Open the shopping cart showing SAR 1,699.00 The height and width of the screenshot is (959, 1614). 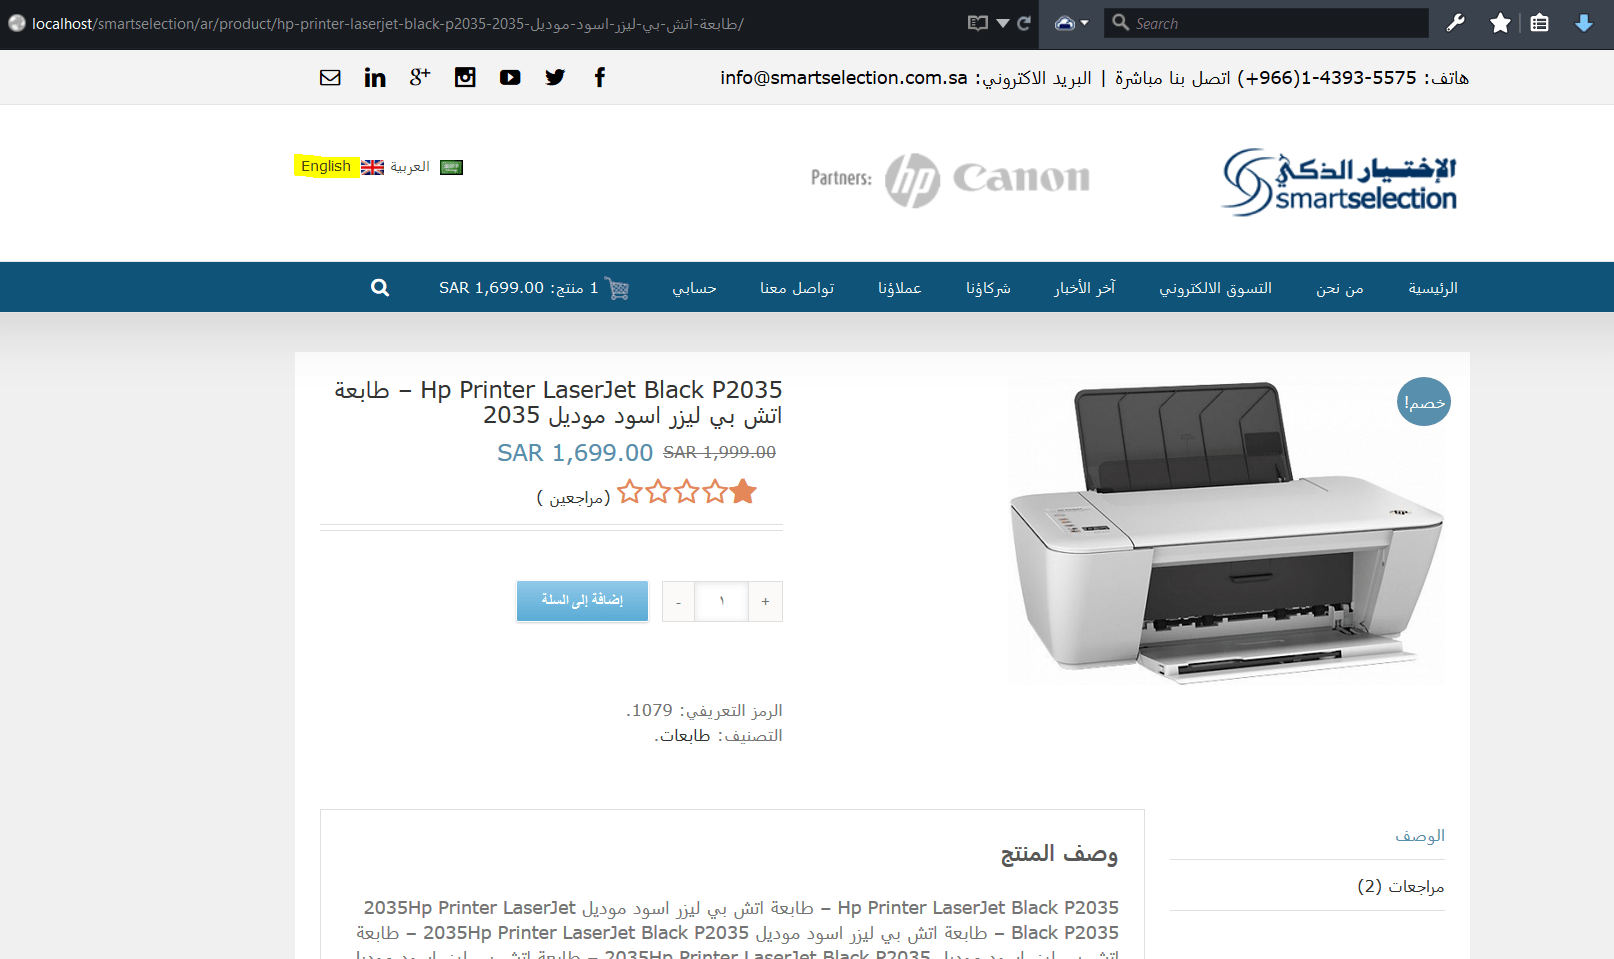click(534, 288)
